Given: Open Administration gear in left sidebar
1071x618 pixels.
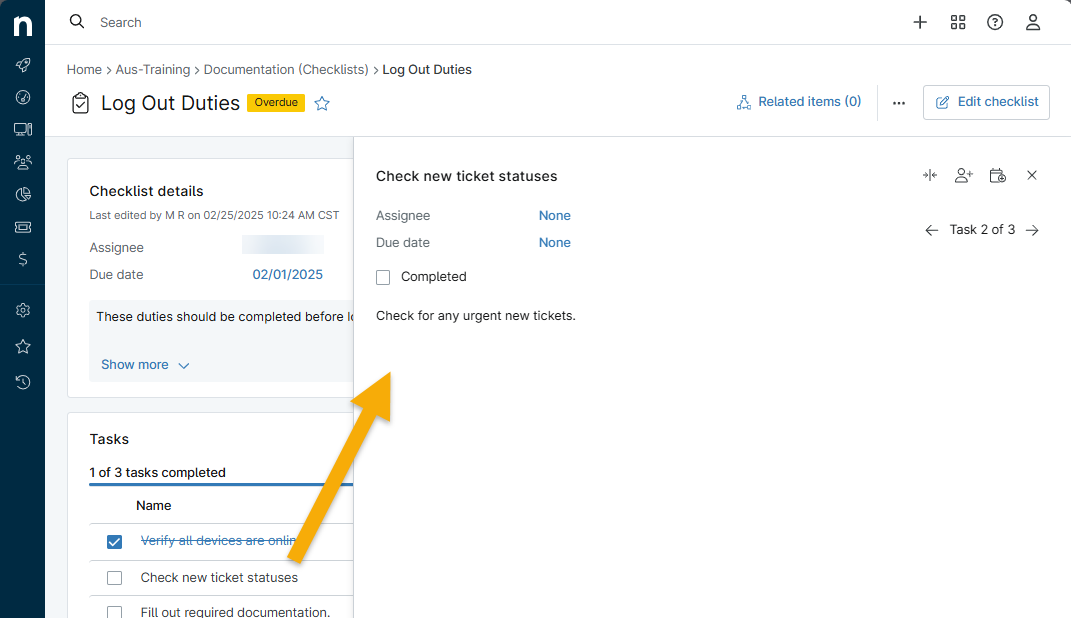Looking at the screenshot, I should point(22,310).
